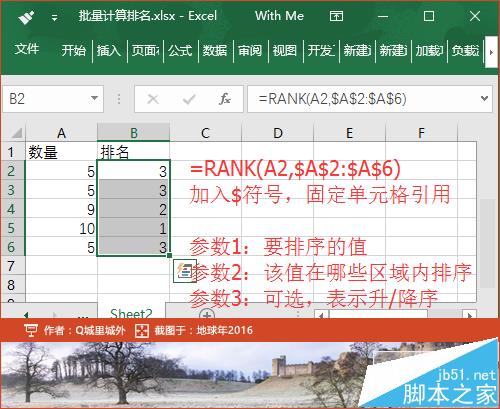Click the formula bar text =RANK(A2,$A$2:$A$6)

coord(332,99)
